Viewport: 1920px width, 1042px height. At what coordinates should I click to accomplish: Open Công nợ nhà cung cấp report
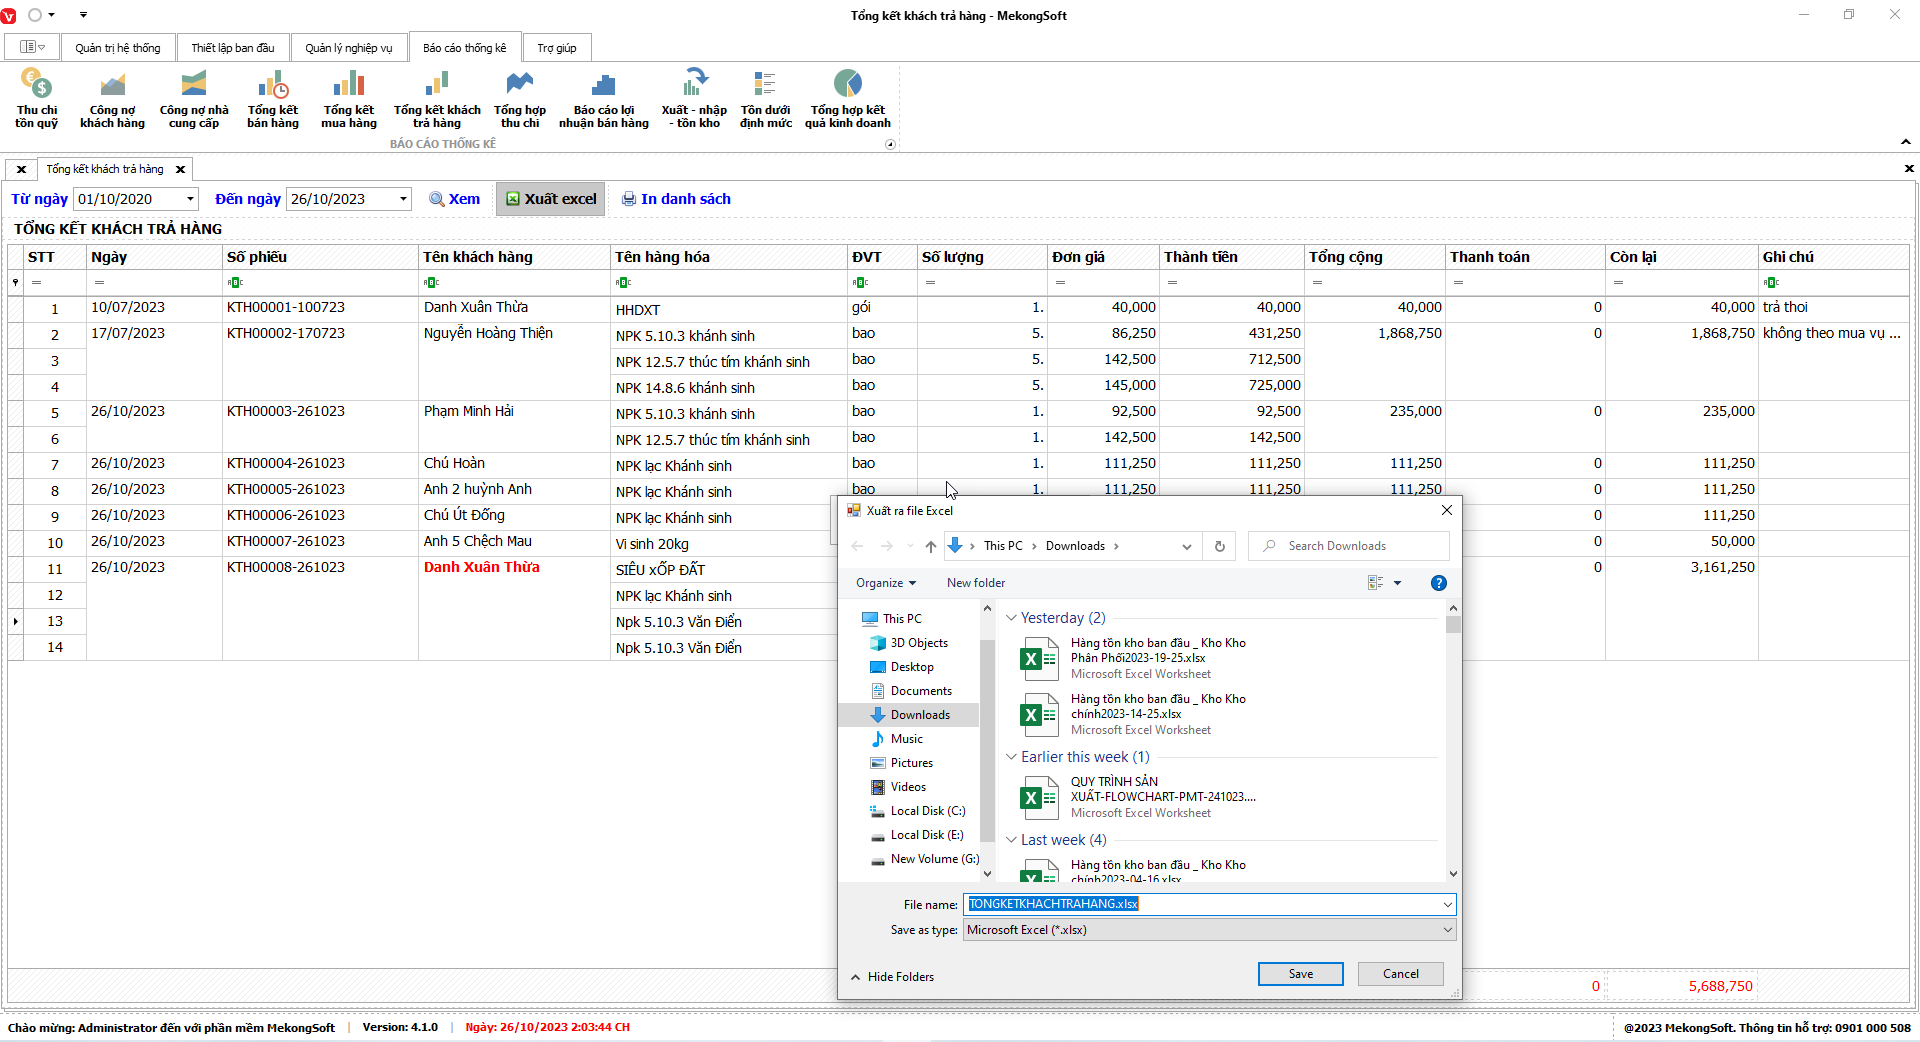[x=194, y=98]
